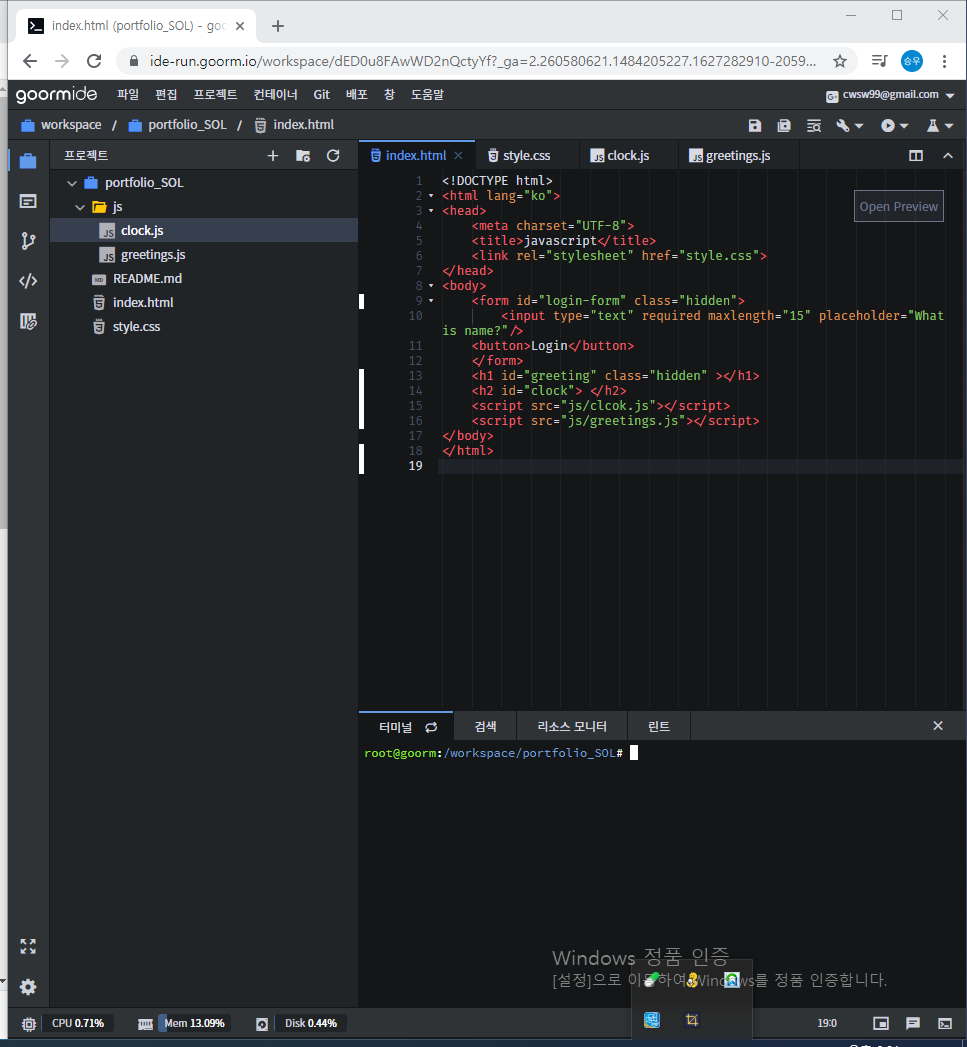This screenshot has height=1047, width=967.
Task: Switch to the 검색 panel tab
Action: (x=485, y=726)
